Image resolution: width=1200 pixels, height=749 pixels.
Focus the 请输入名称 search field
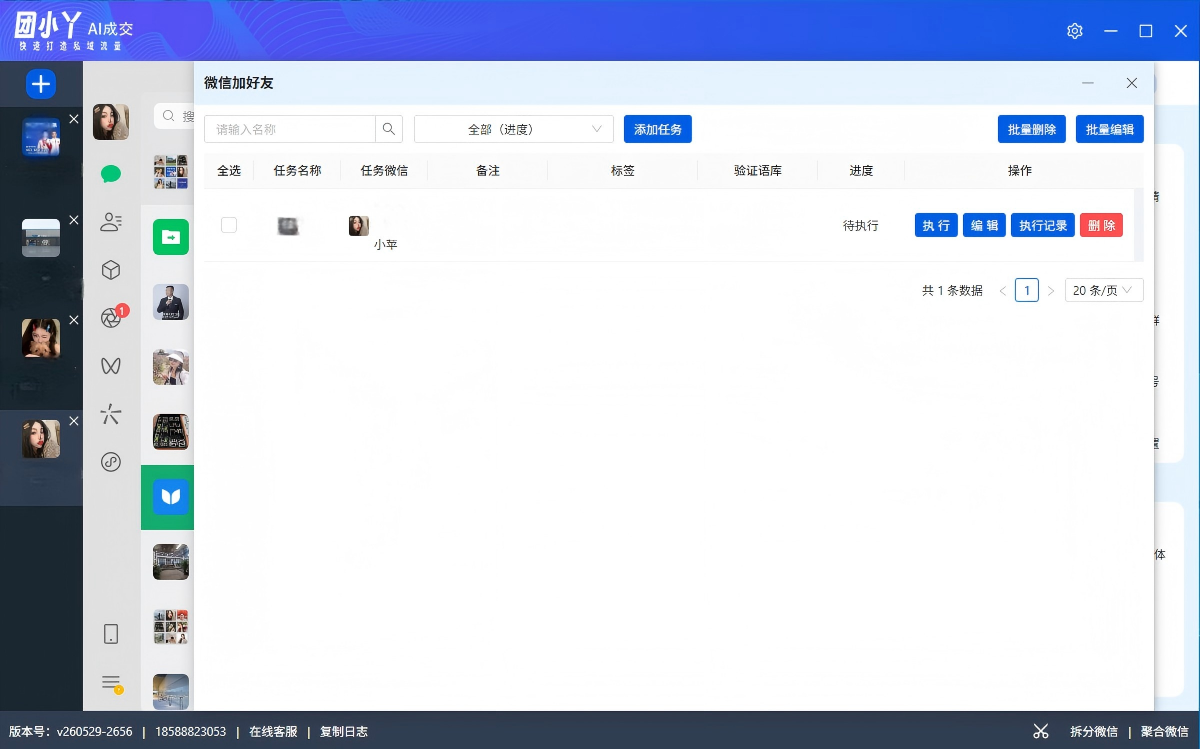click(290, 129)
